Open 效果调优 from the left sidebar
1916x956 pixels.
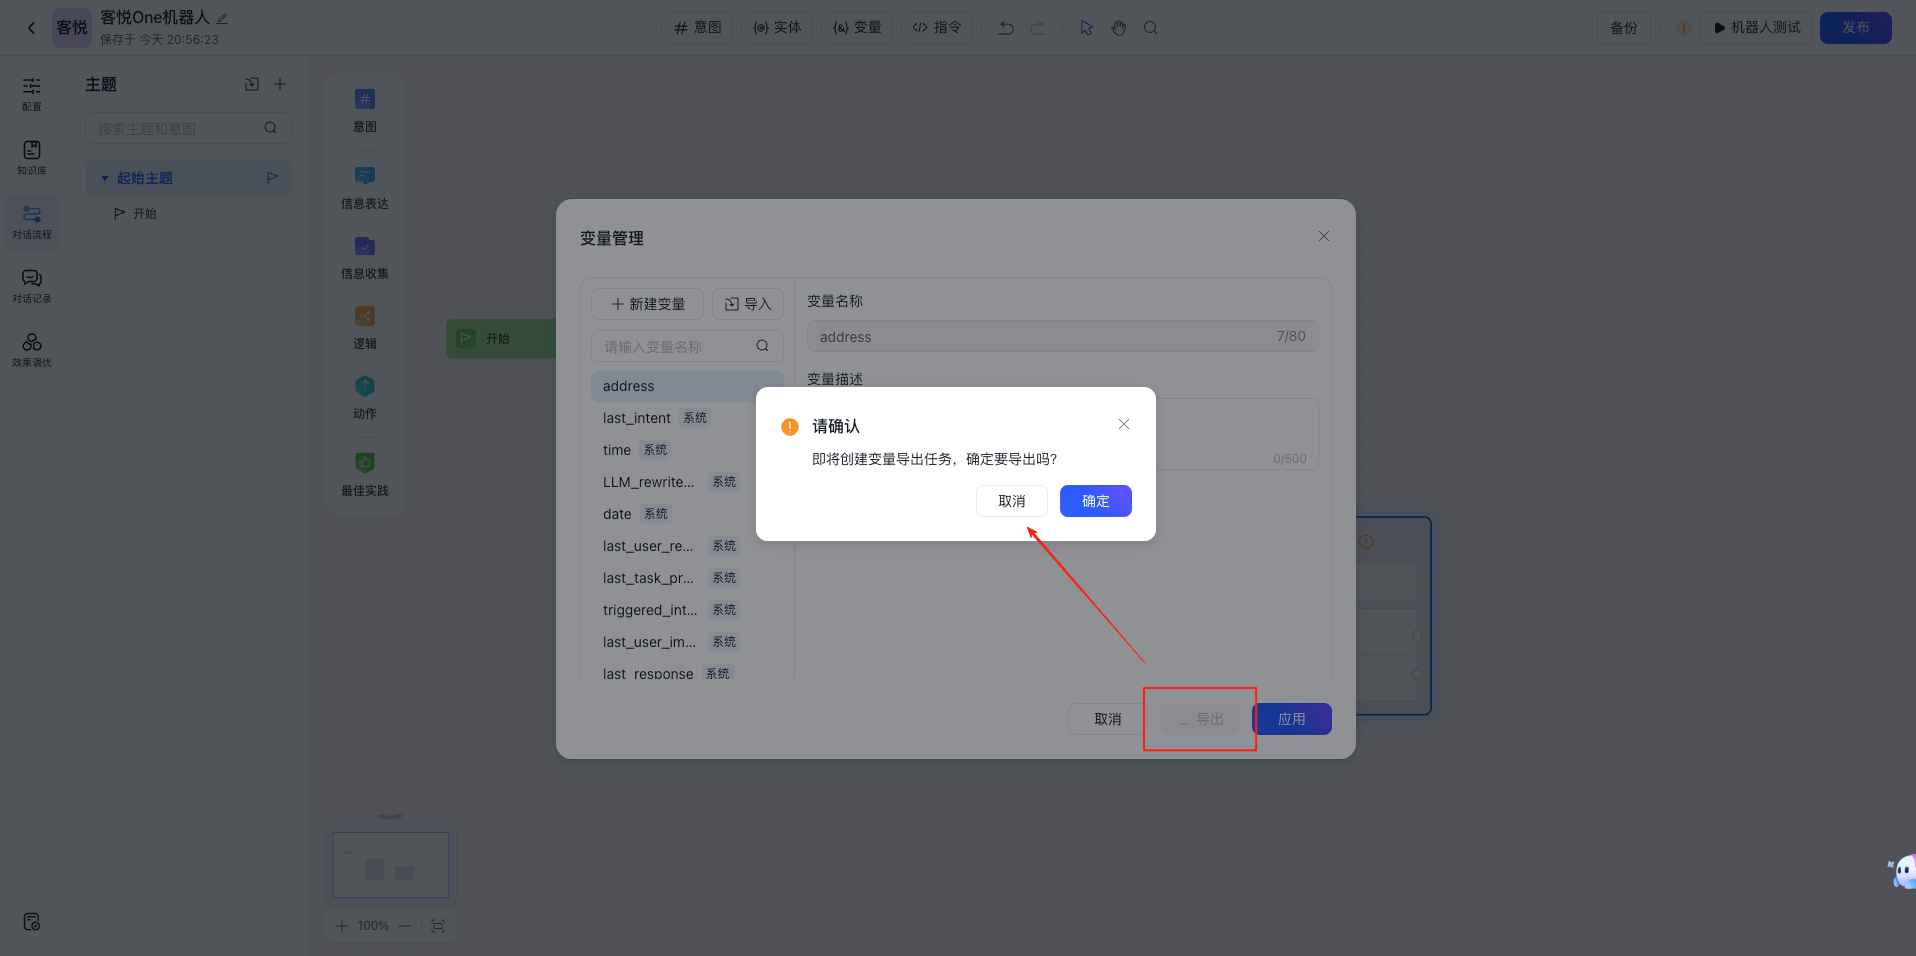pyautogui.click(x=32, y=349)
